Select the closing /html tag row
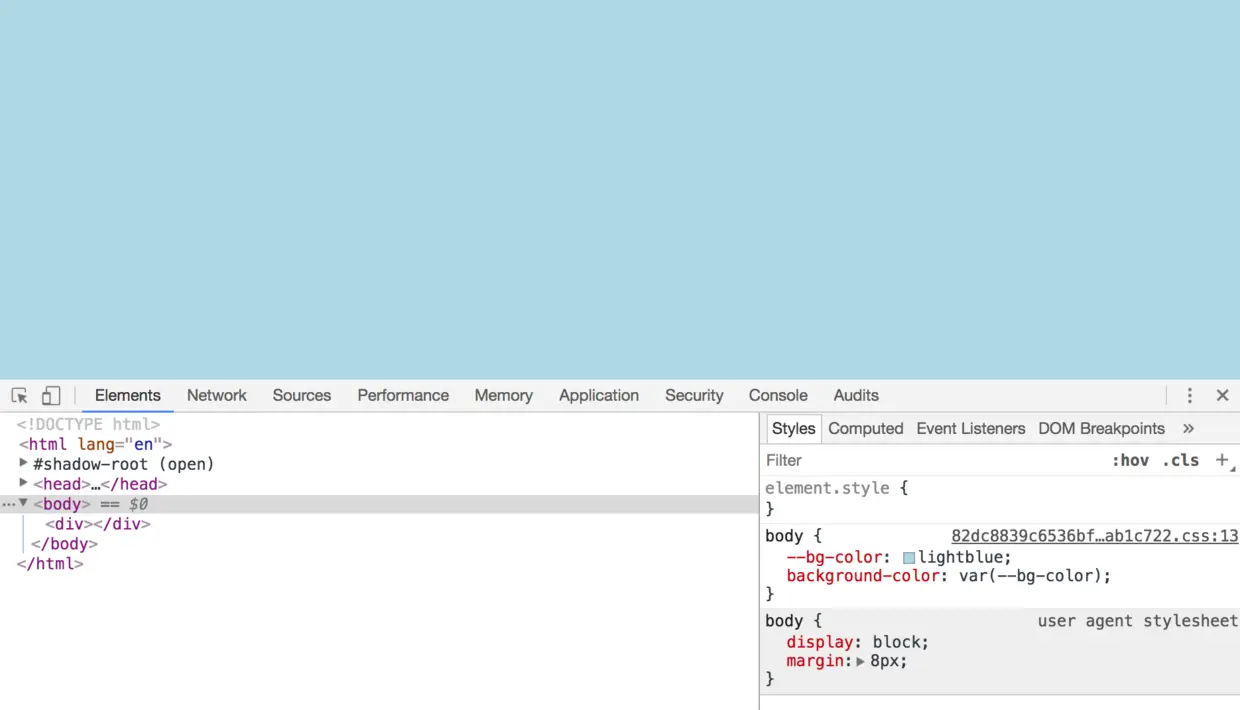The image size is (1240, 710). (x=50, y=564)
